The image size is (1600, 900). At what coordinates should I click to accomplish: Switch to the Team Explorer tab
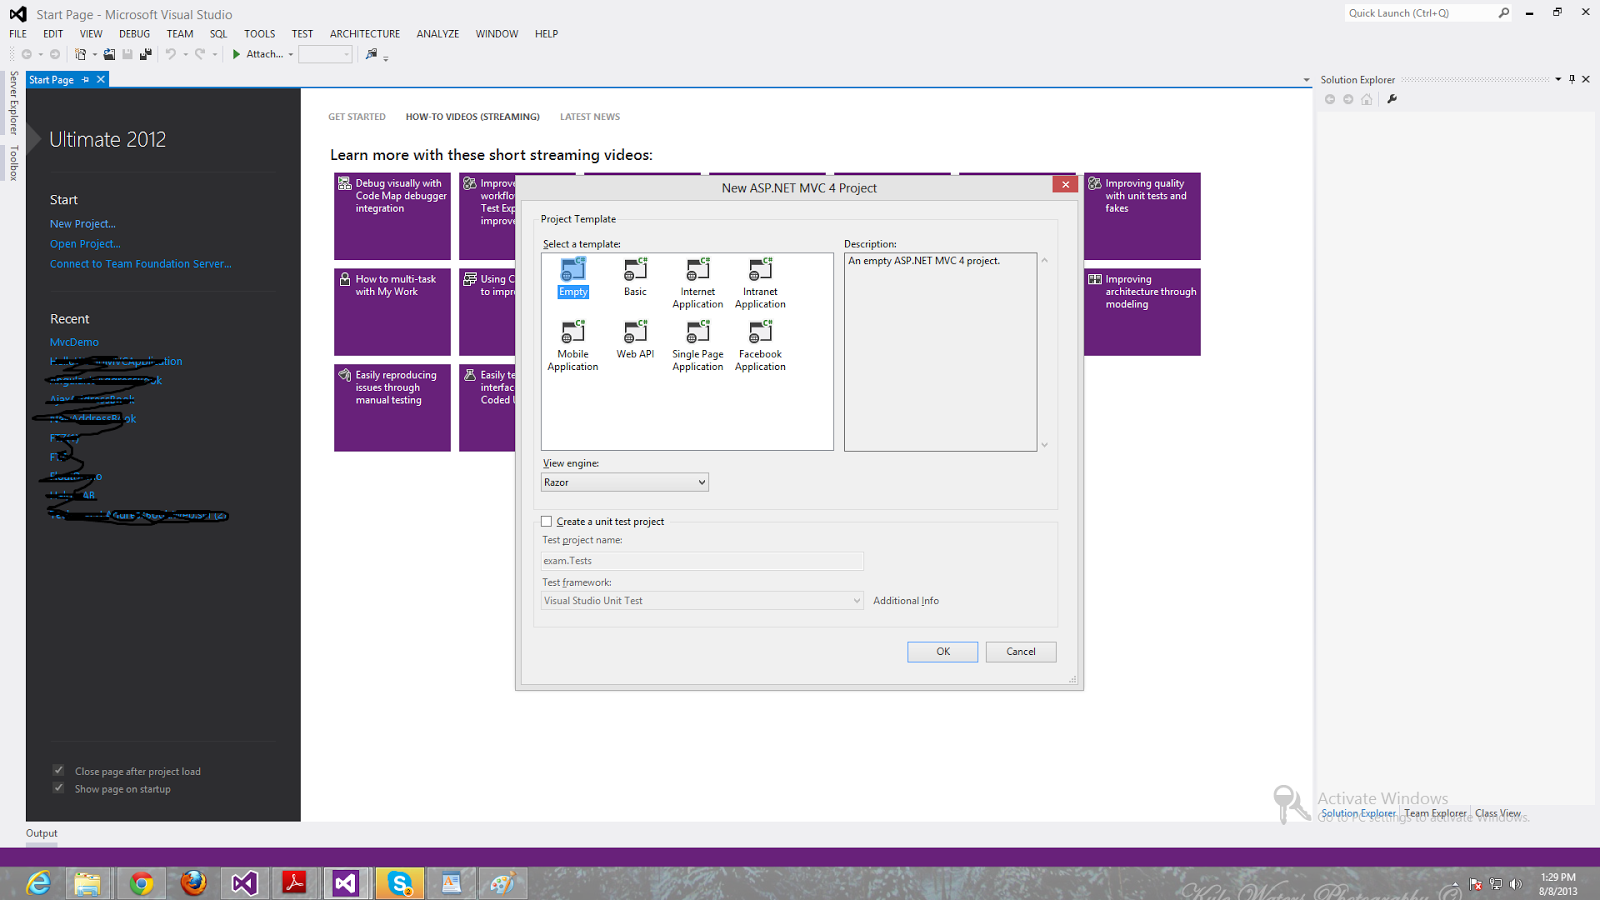[1435, 813]
